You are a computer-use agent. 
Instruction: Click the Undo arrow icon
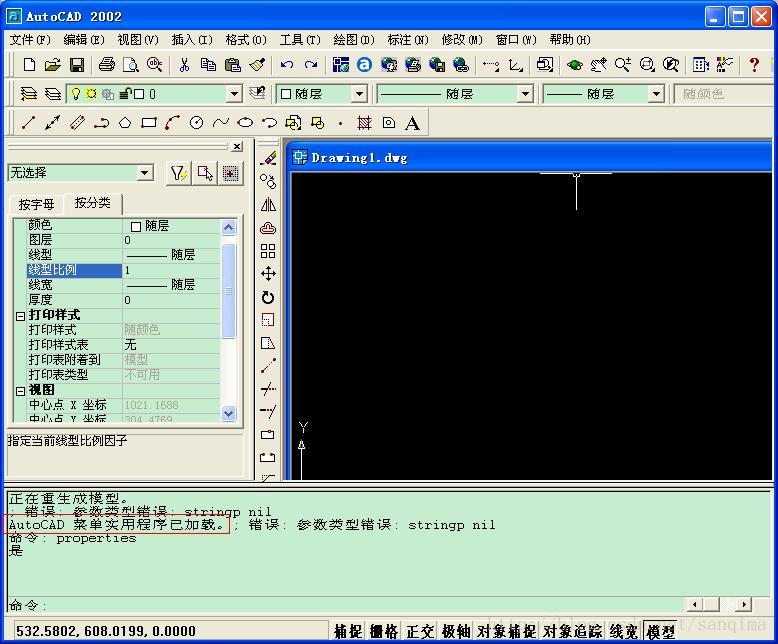pyautogui.click(x=287, y=64)
